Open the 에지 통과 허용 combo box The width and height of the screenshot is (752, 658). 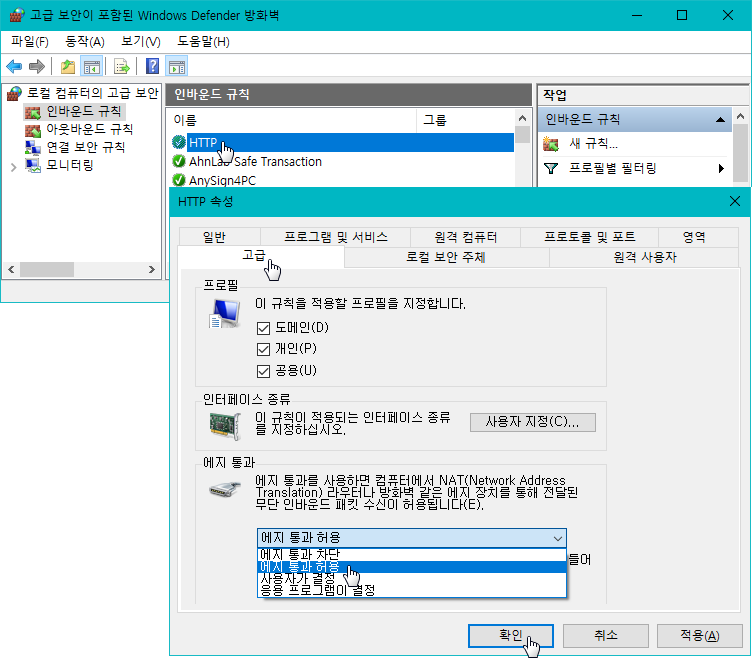click(411, 538)
